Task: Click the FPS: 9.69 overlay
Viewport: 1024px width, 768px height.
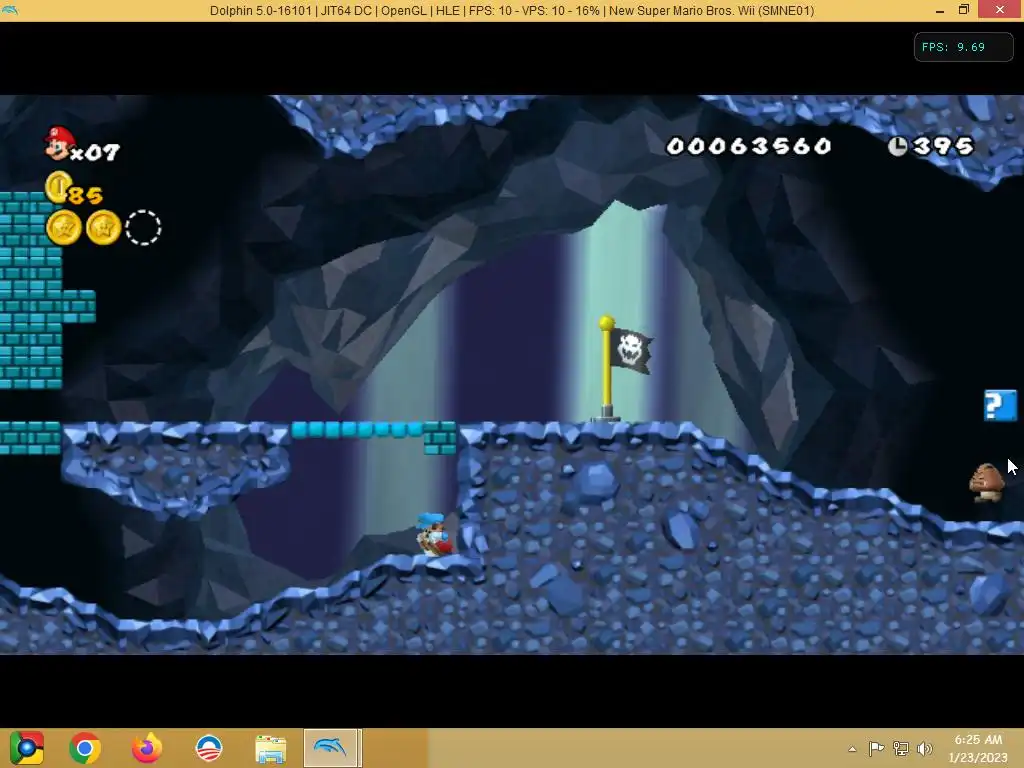Action: click(x=963, y=47)
